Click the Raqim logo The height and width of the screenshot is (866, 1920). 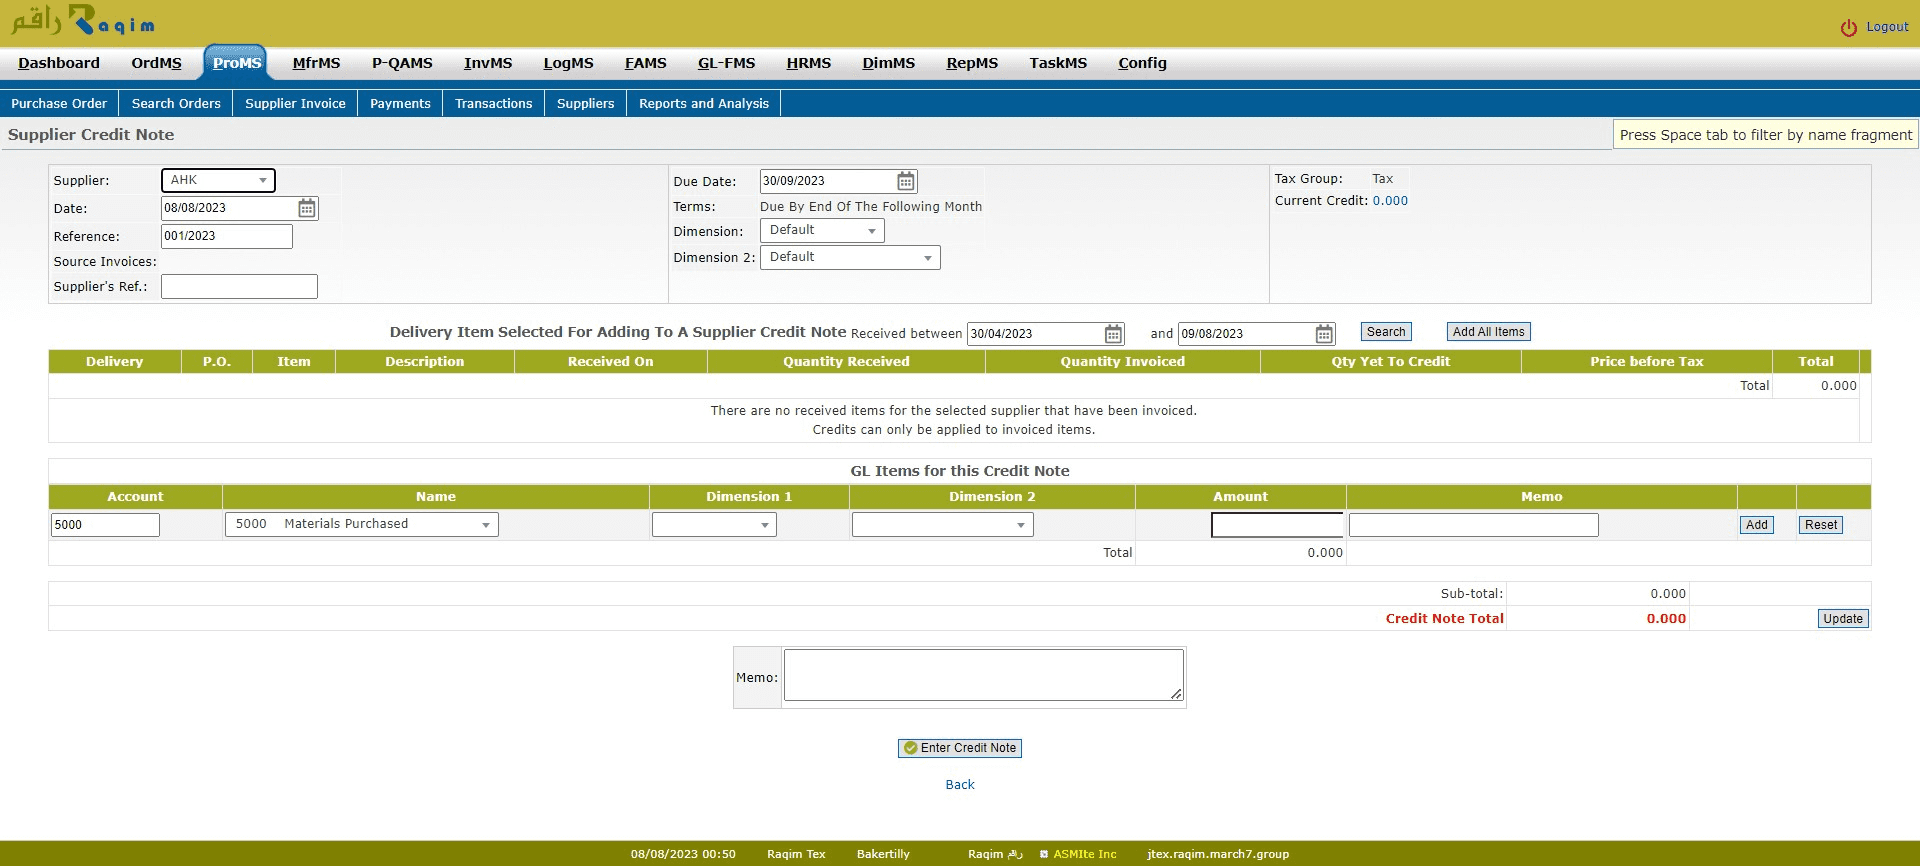point(83,21)
